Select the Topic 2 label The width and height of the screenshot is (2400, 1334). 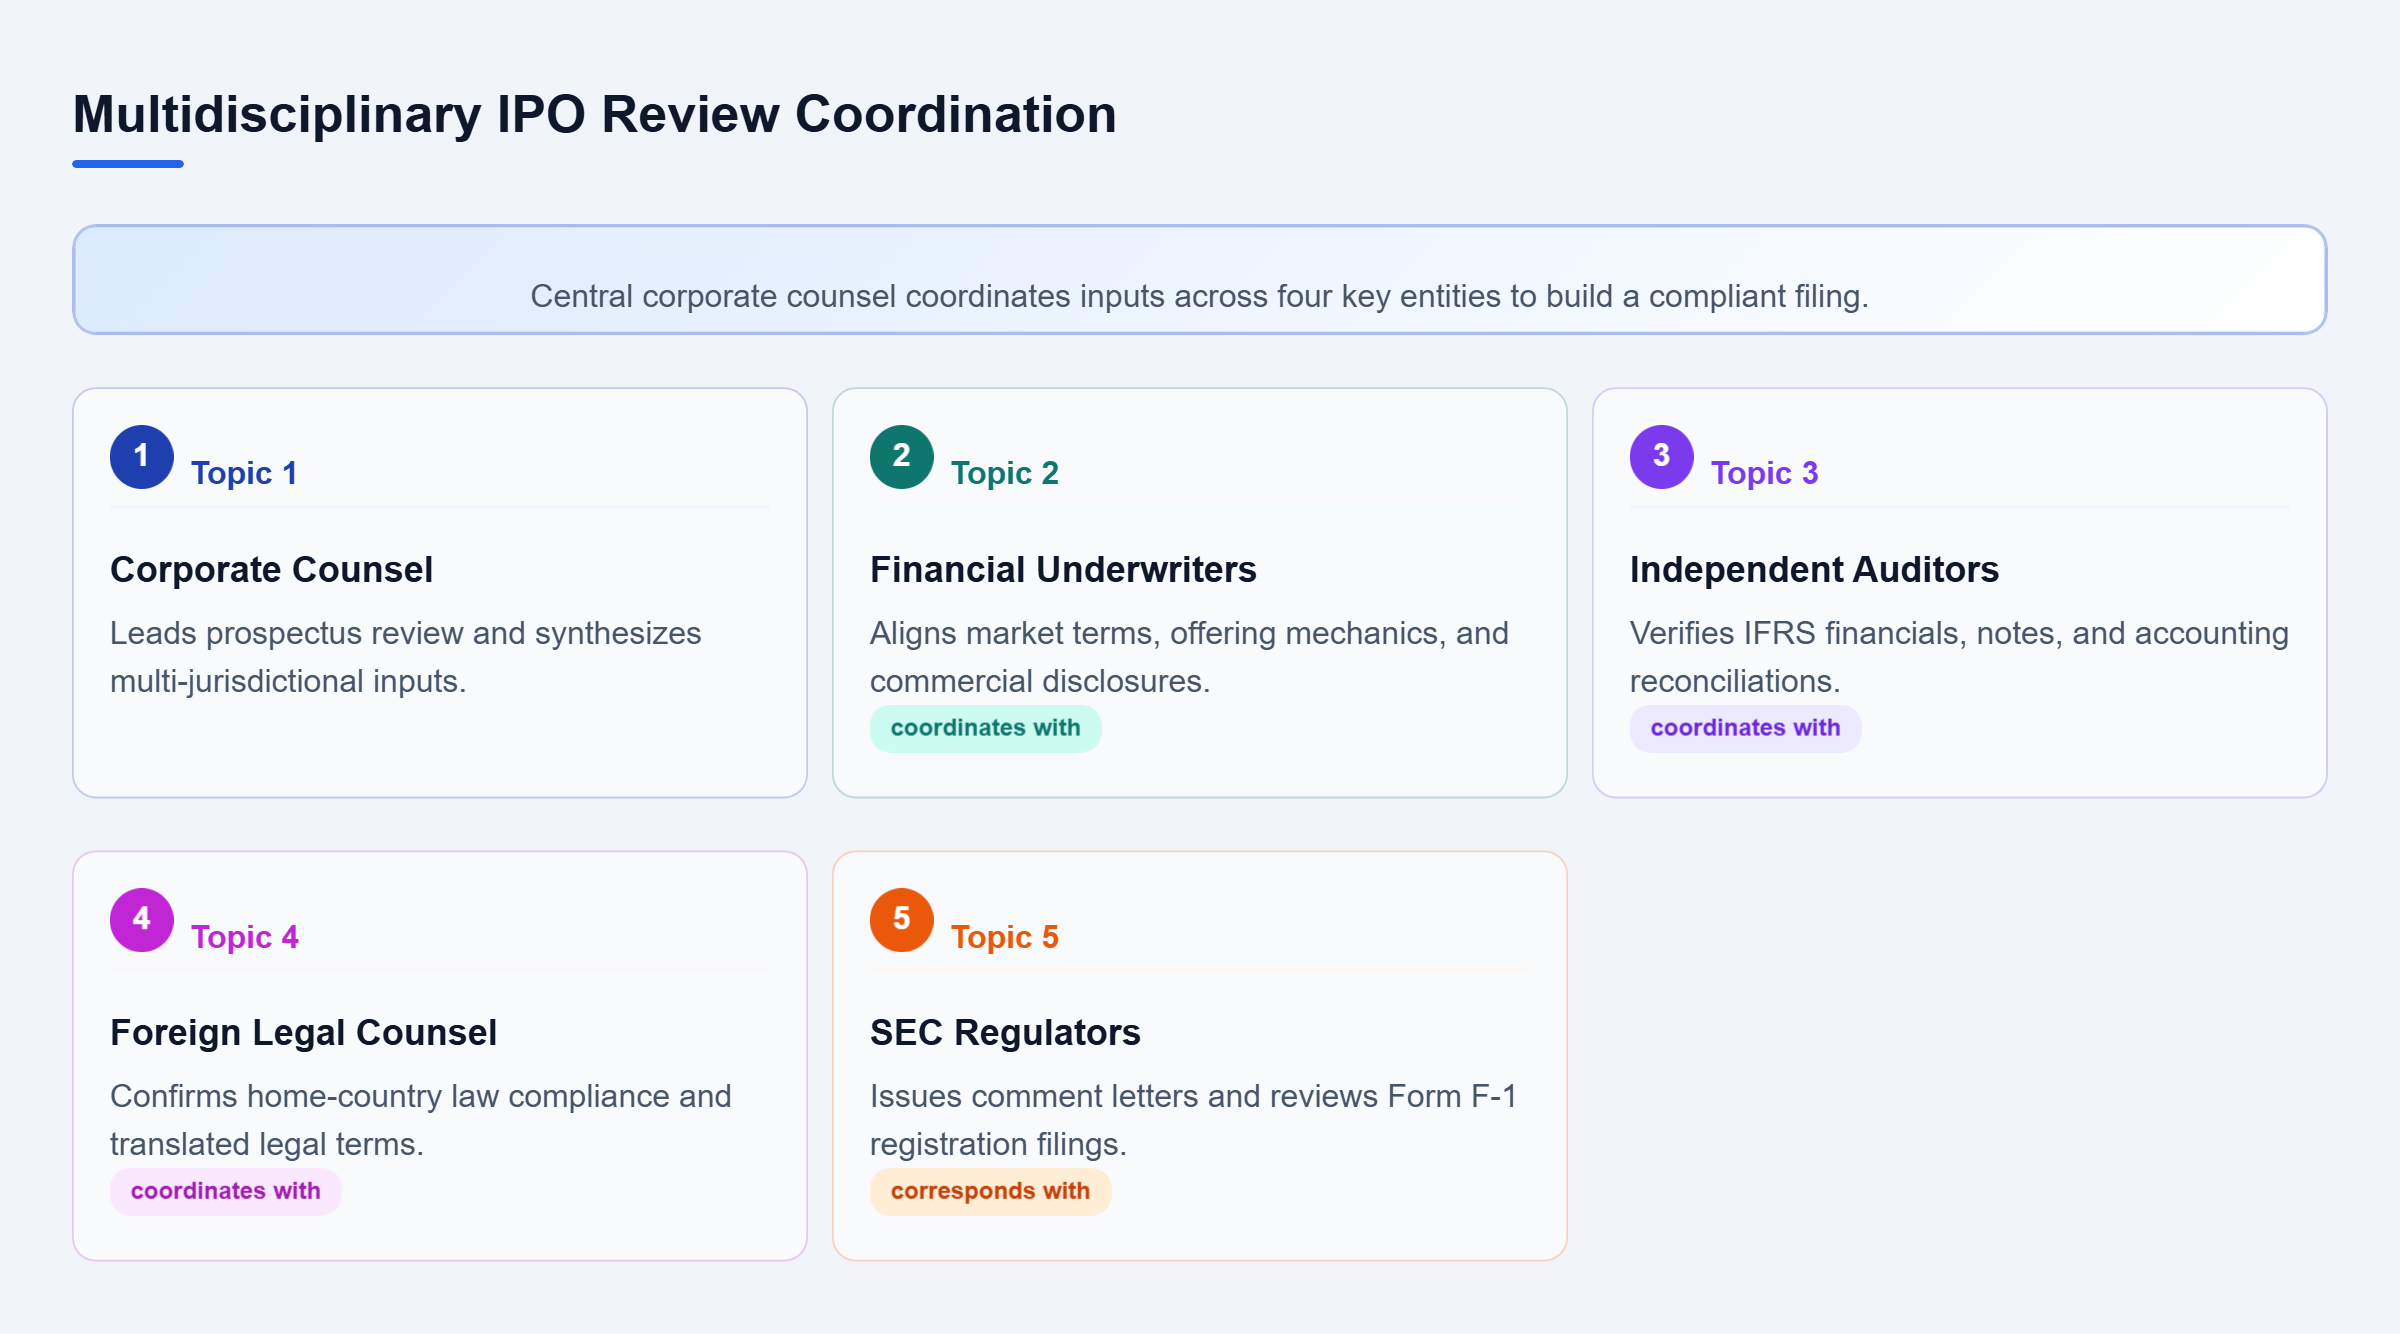point(1005,473)
